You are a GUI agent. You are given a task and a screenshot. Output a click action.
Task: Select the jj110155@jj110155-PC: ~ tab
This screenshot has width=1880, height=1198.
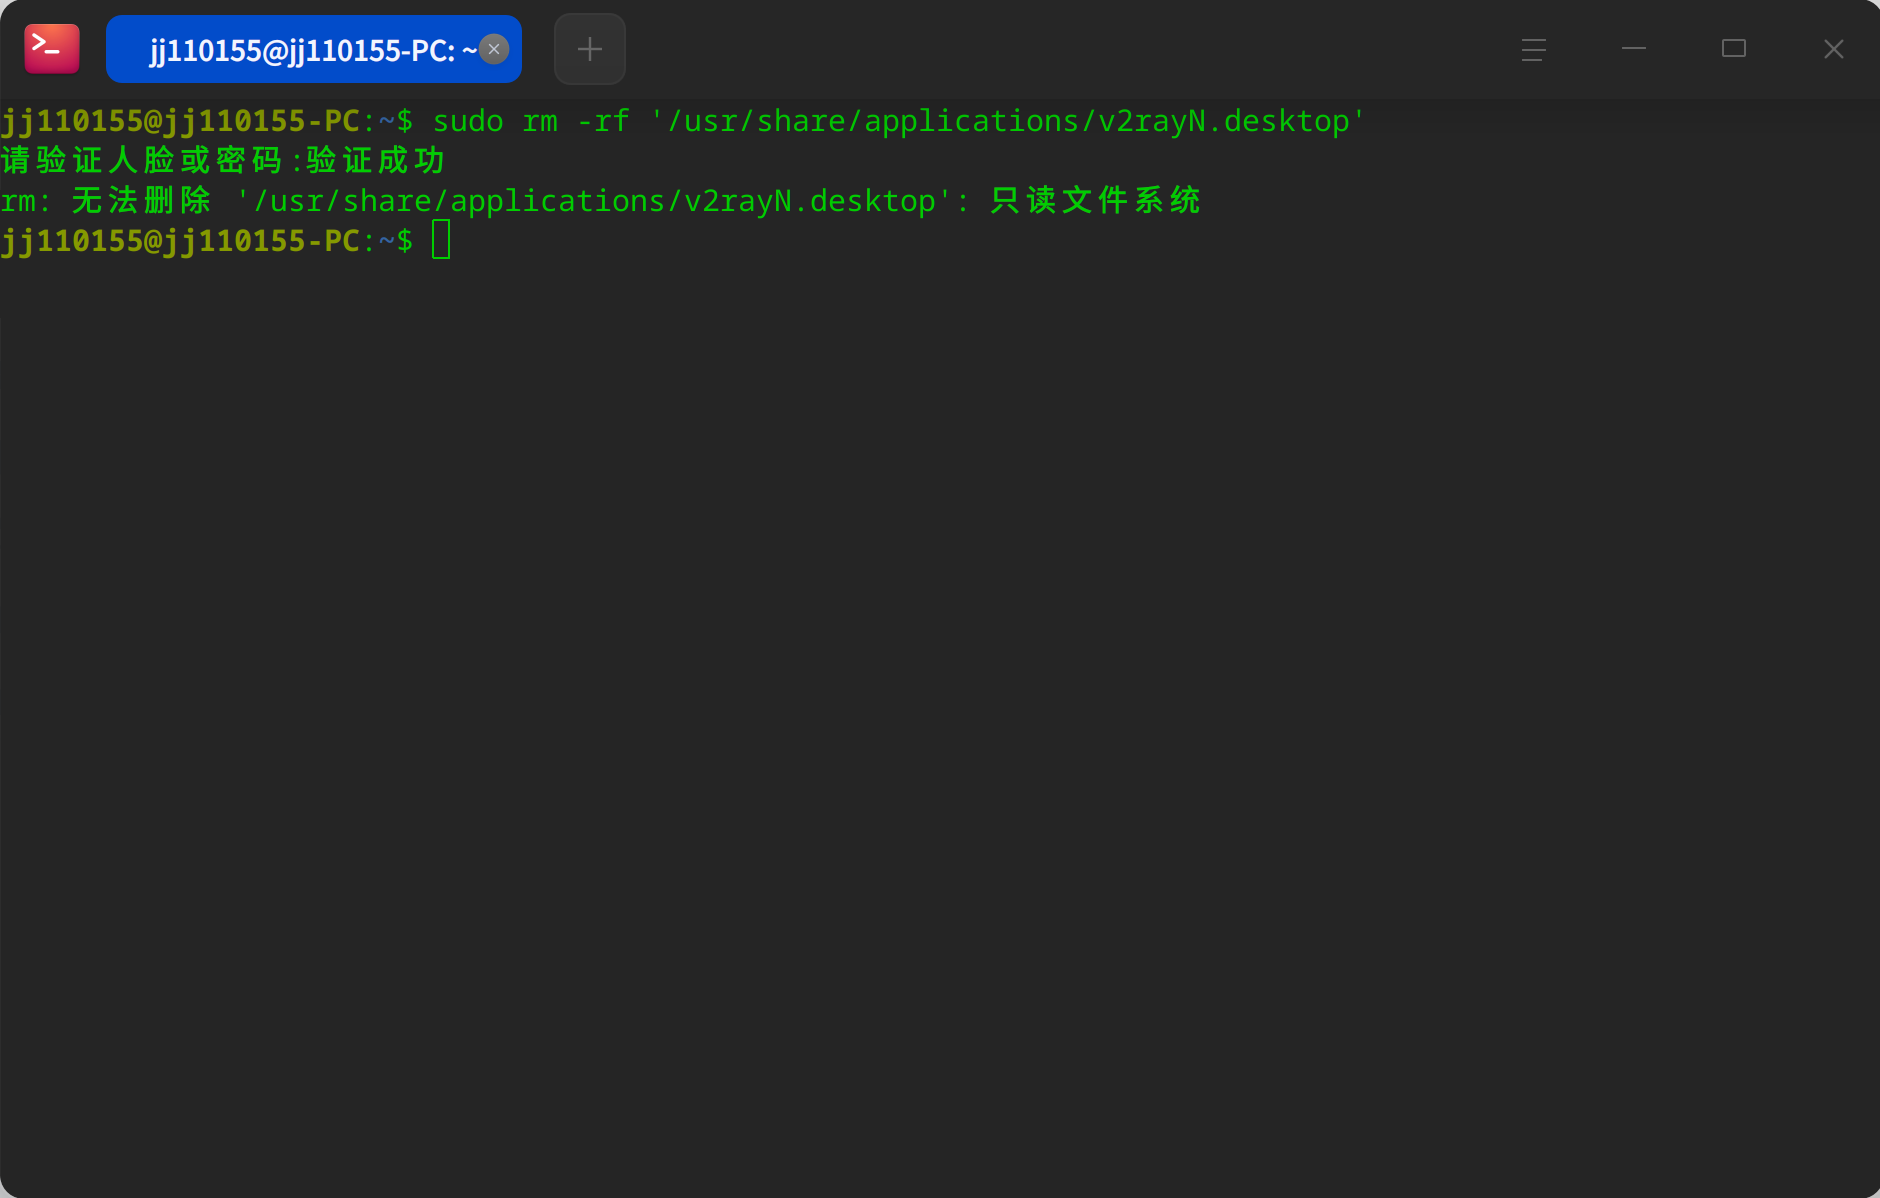click(300, 49)
